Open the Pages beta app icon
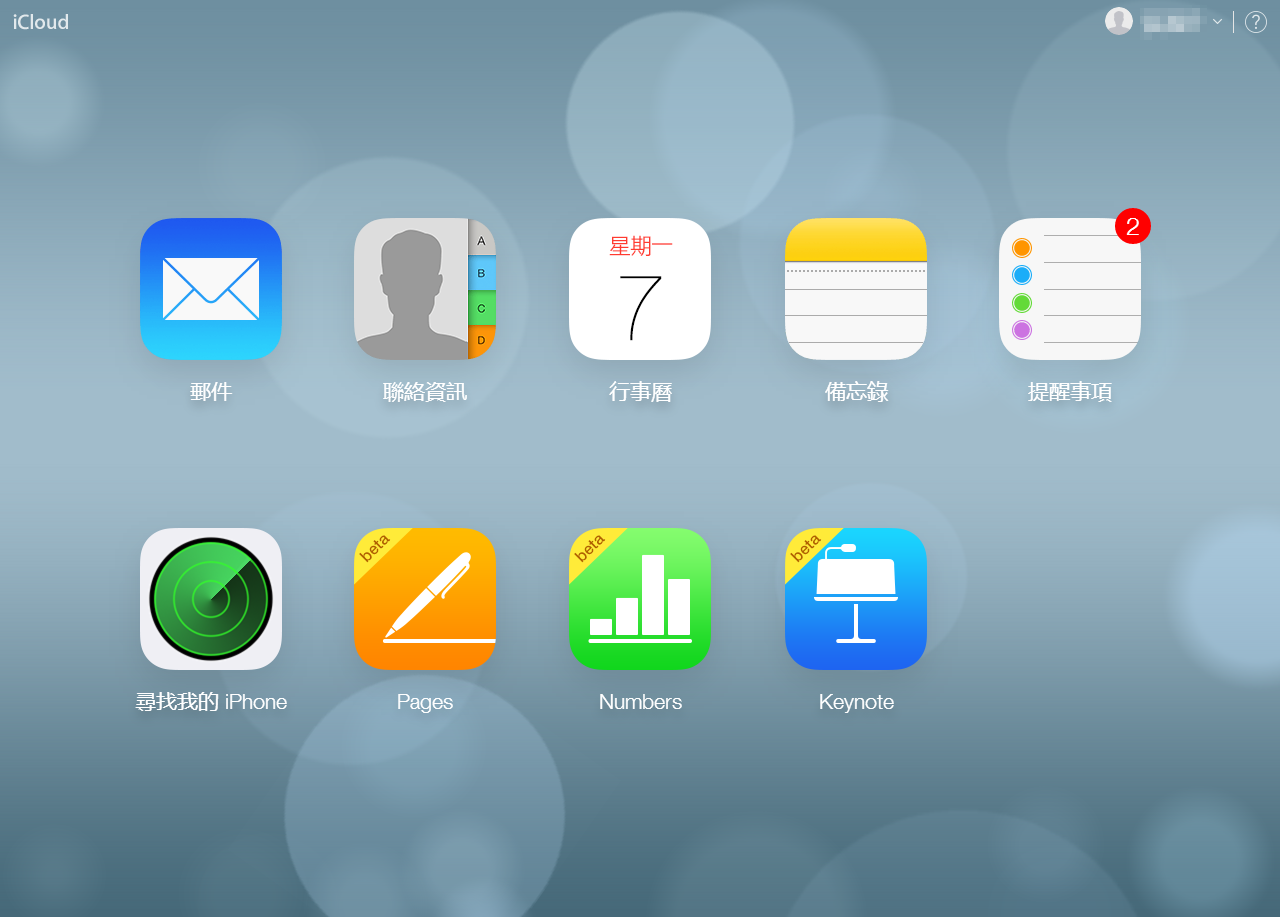 click(425, 599)
